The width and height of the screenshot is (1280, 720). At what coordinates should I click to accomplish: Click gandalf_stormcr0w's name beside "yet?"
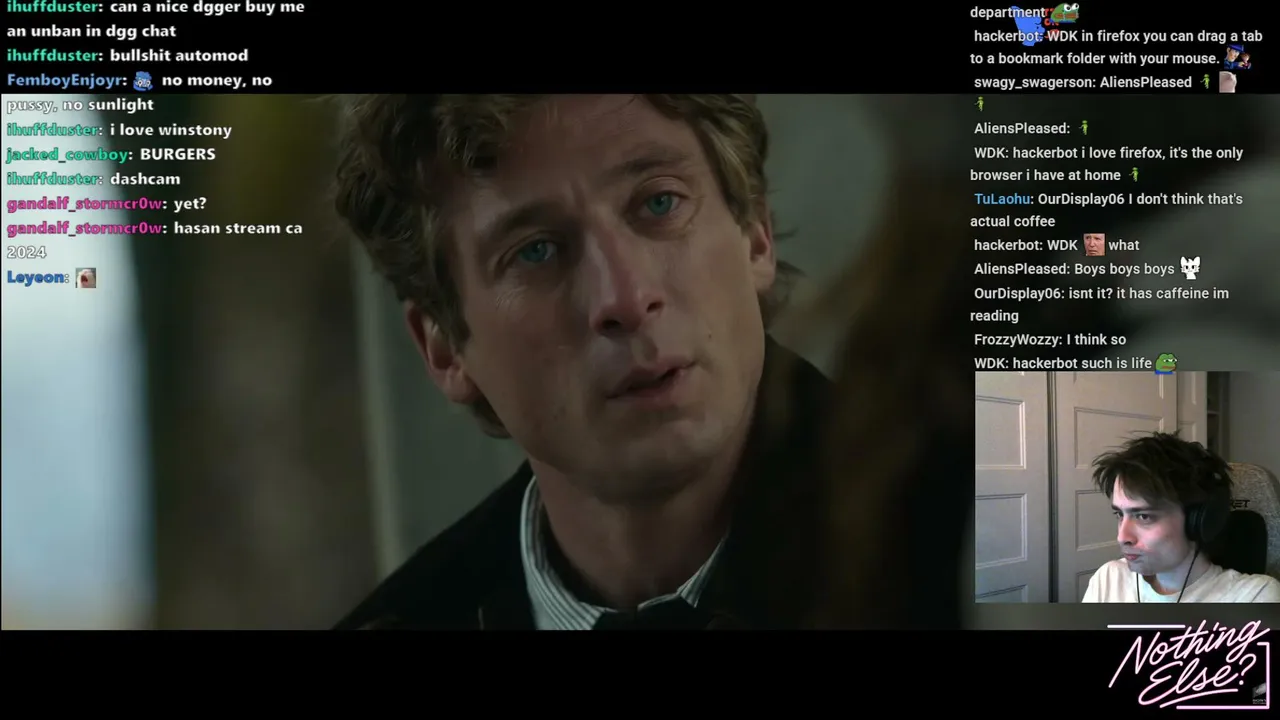(84, 204)
